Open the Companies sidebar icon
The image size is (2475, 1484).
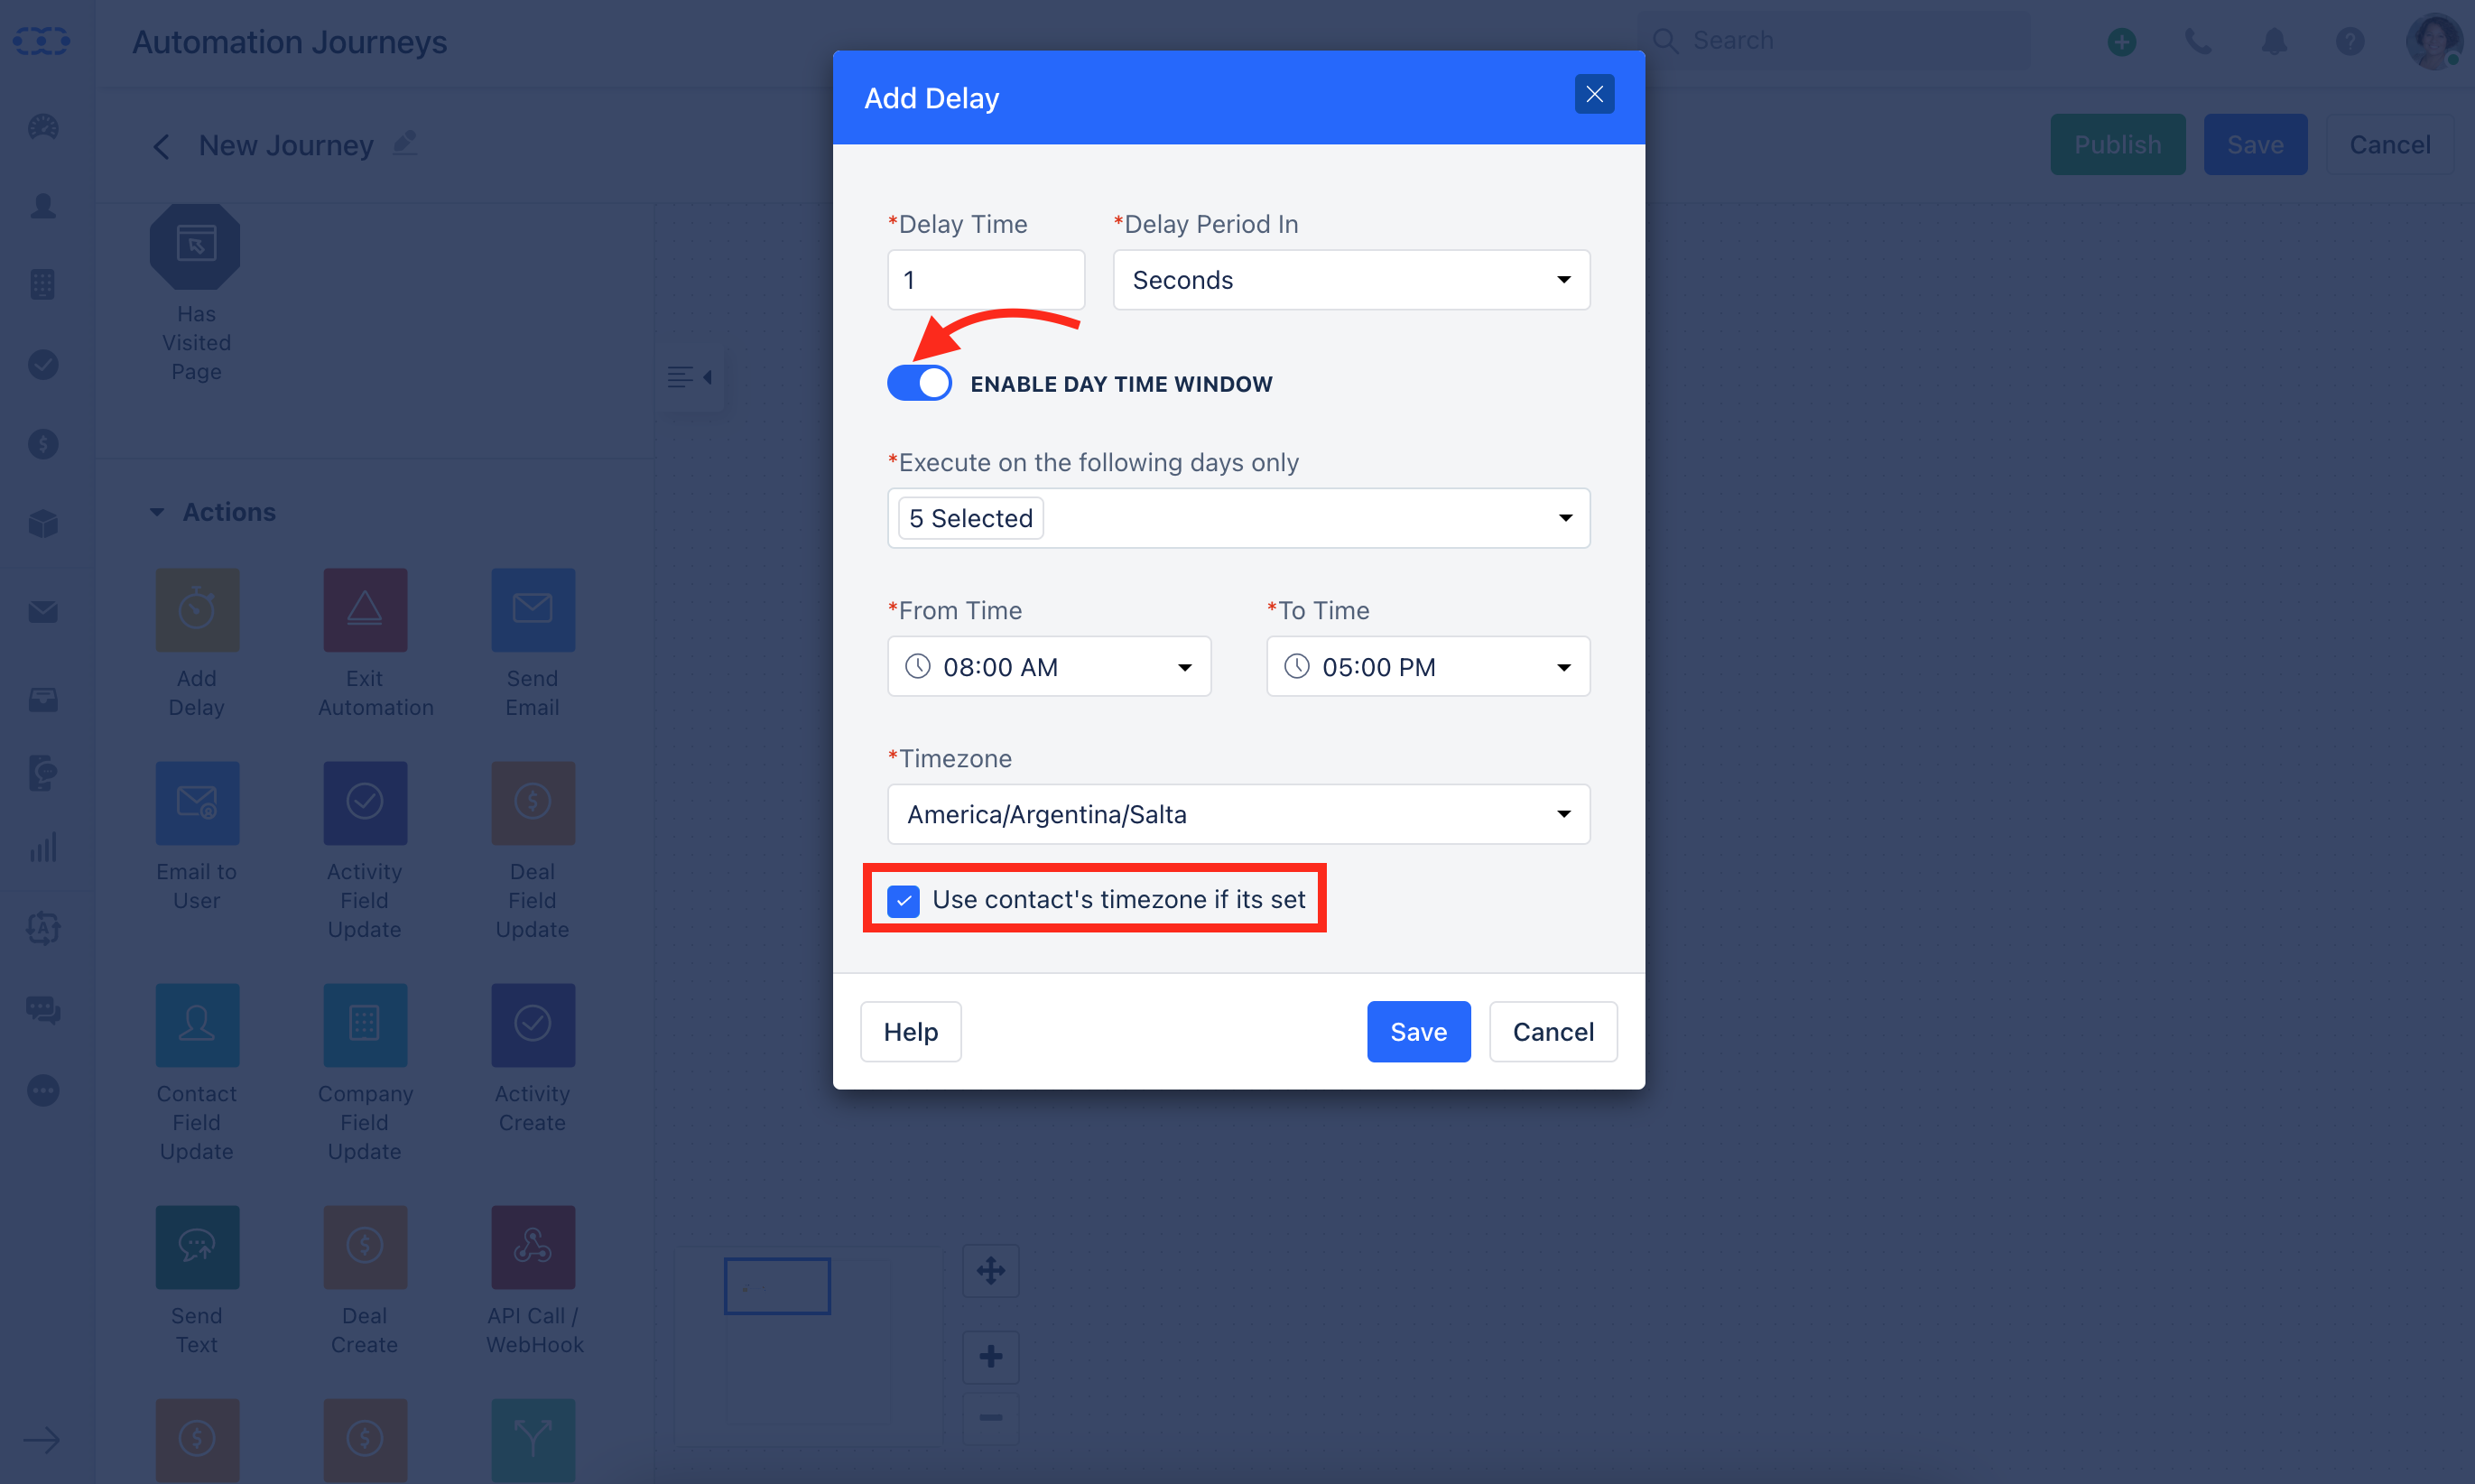tap(43, 284)
